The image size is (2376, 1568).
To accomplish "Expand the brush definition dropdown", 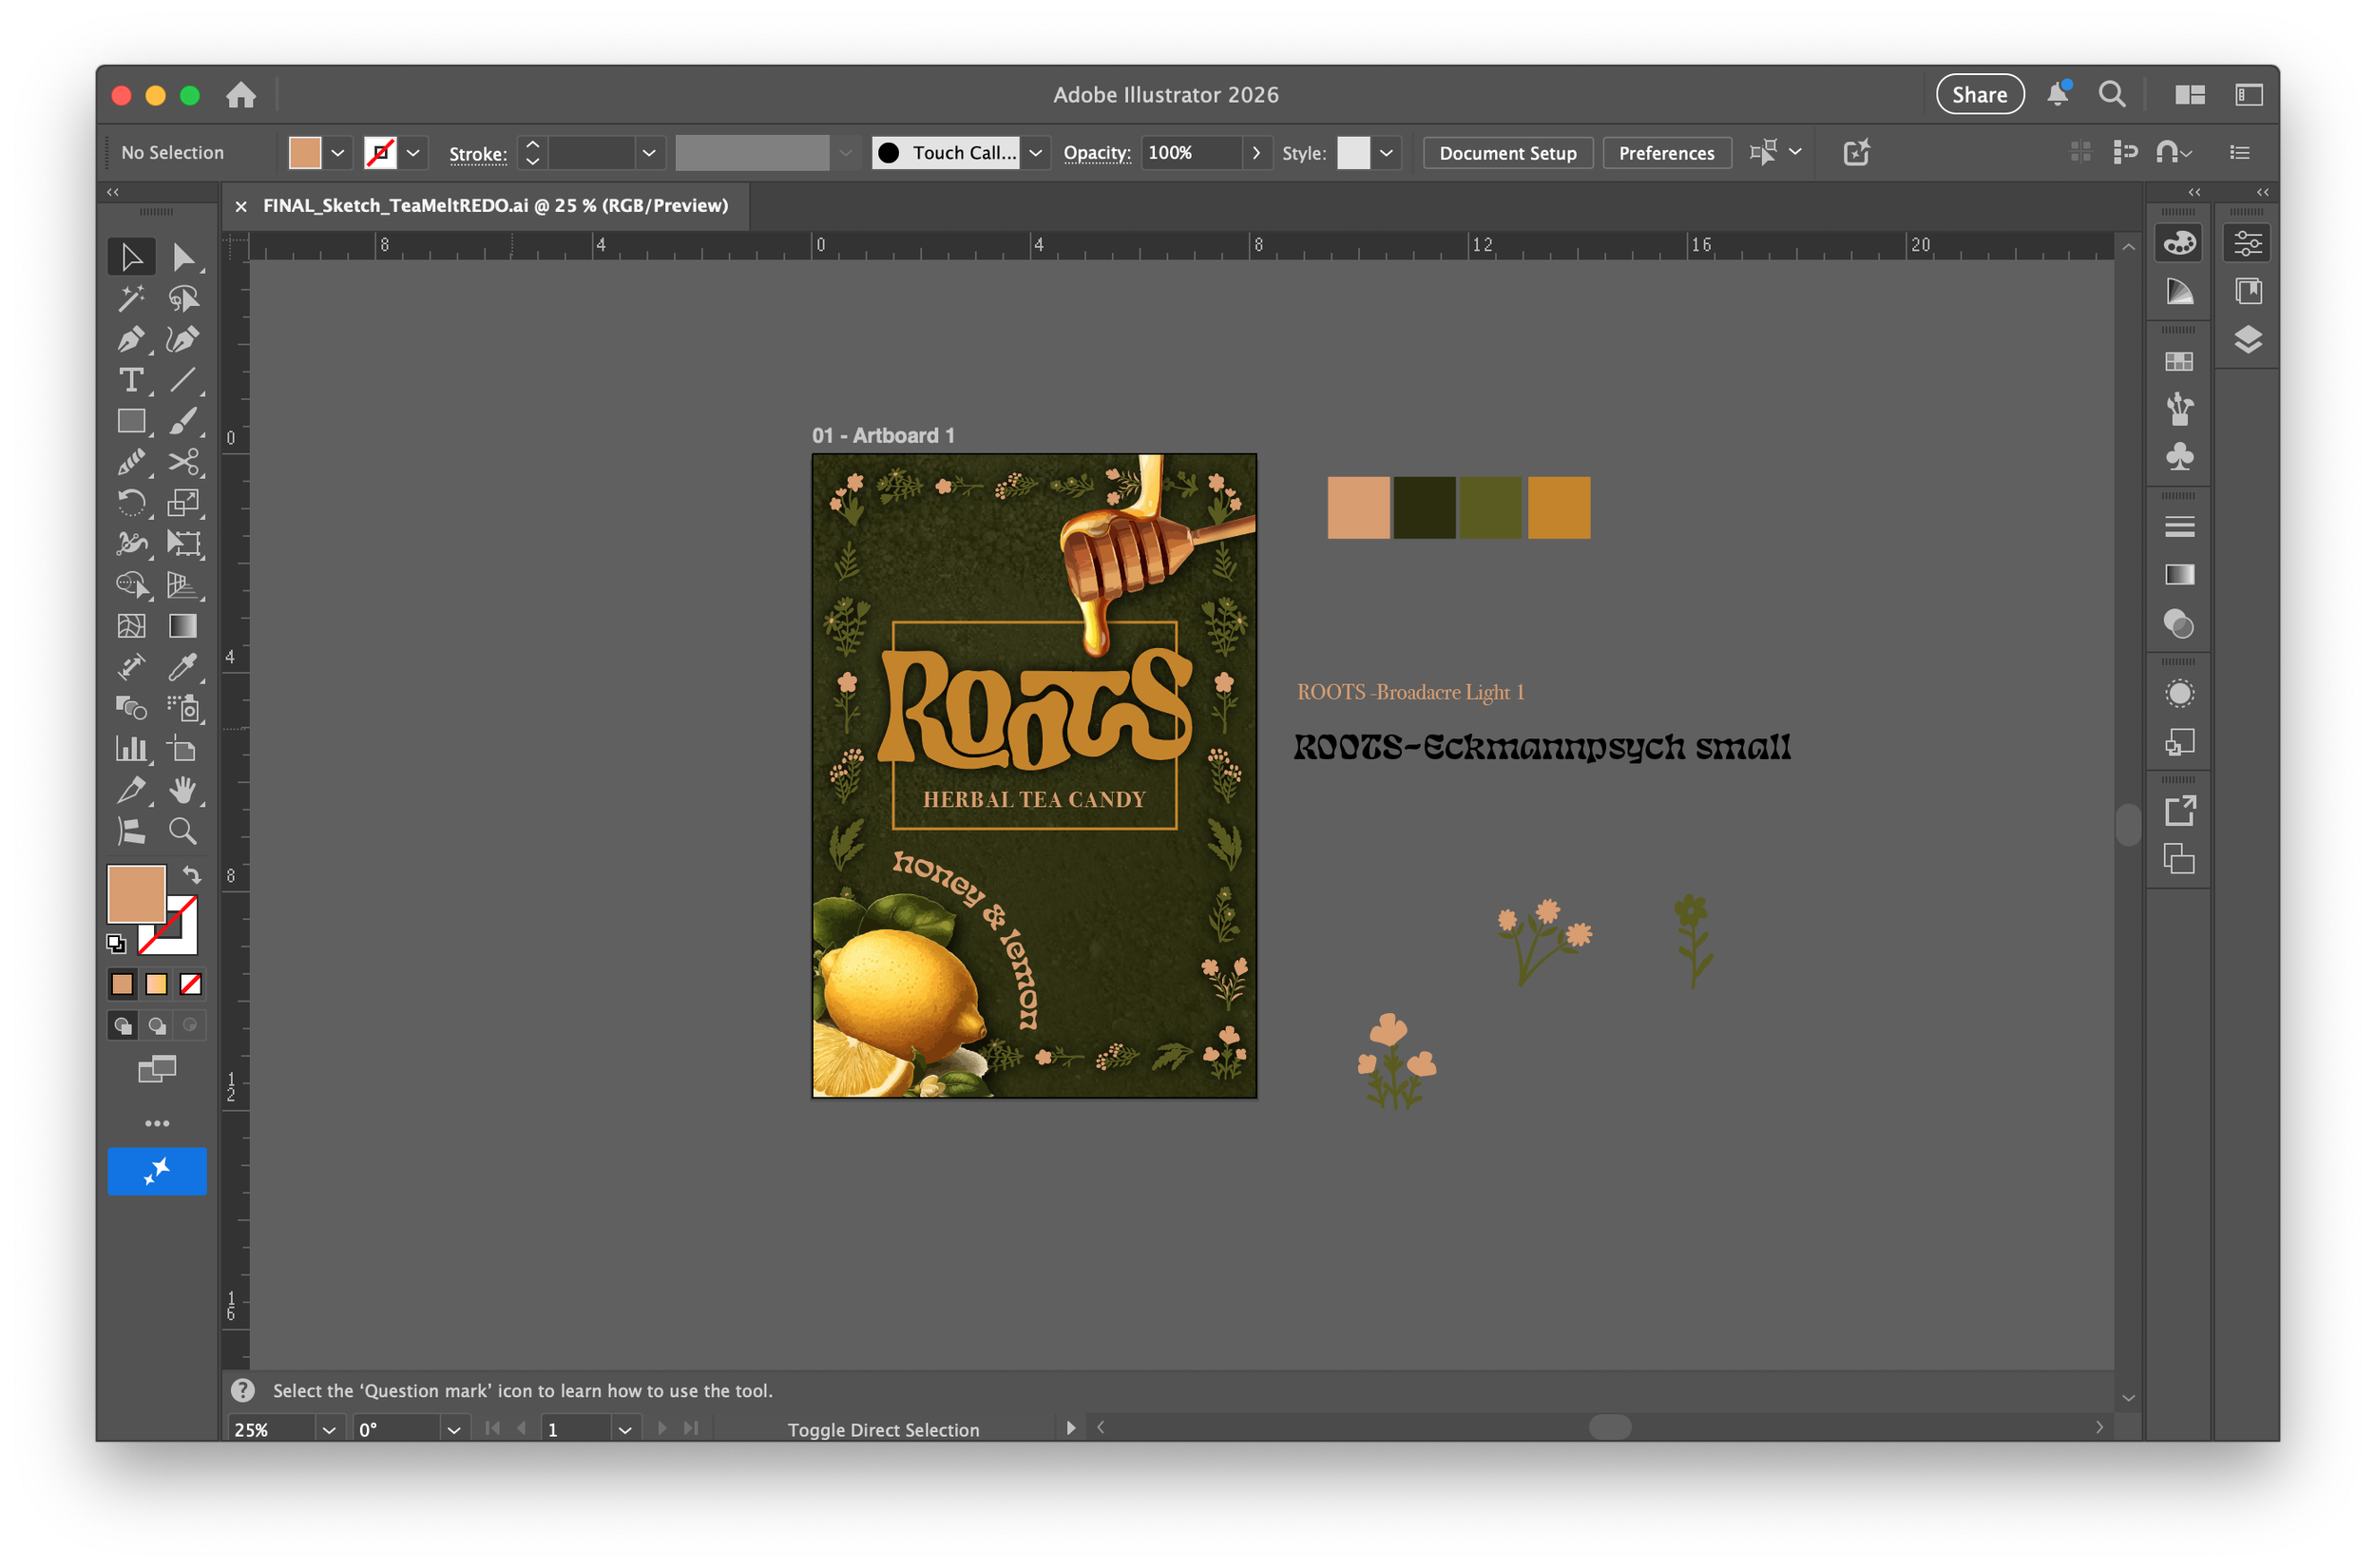I will coord(1036,153).
